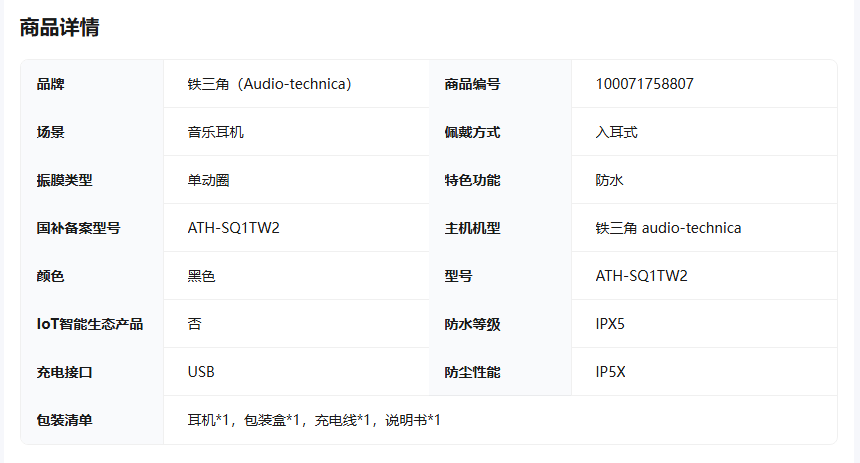Click the 否 value
The image size is (860, 463).
coord(195,324)
